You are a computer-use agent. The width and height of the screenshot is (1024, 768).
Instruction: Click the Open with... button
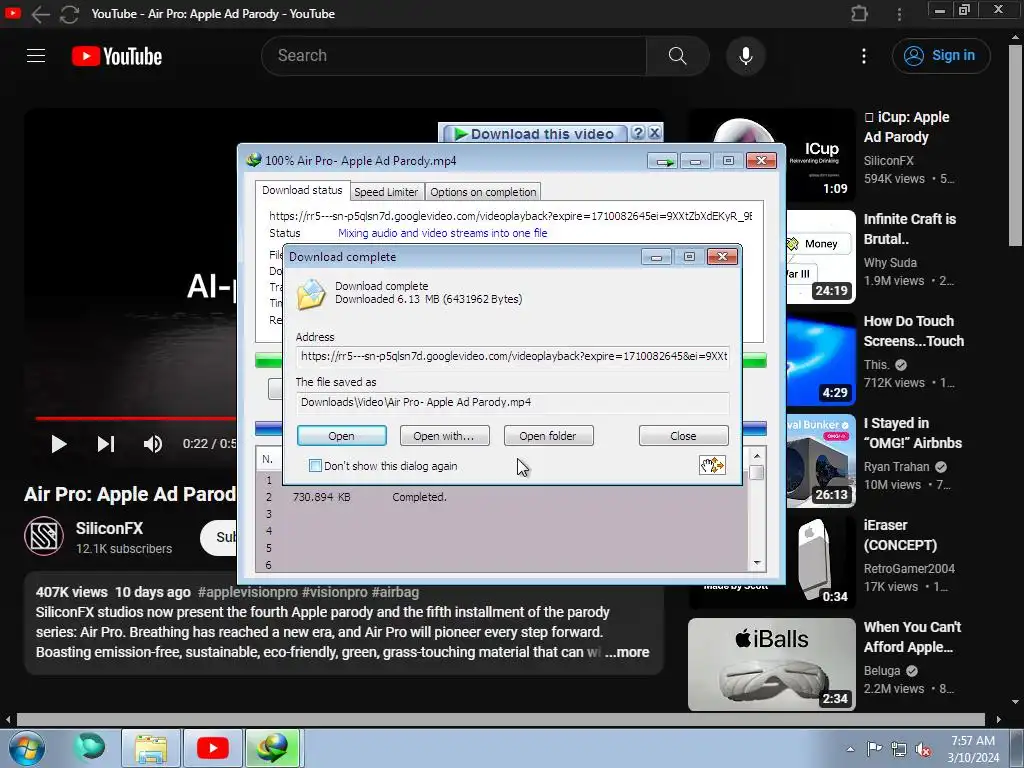coord(444,436)
